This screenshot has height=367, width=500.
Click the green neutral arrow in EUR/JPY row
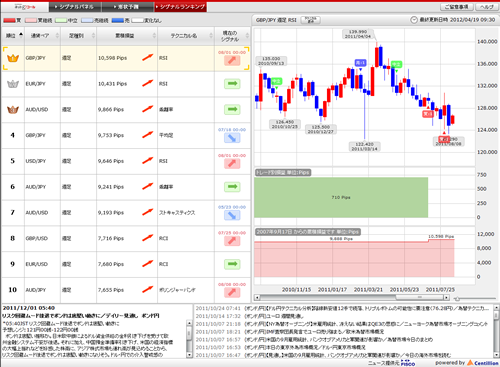click(232, 84)
